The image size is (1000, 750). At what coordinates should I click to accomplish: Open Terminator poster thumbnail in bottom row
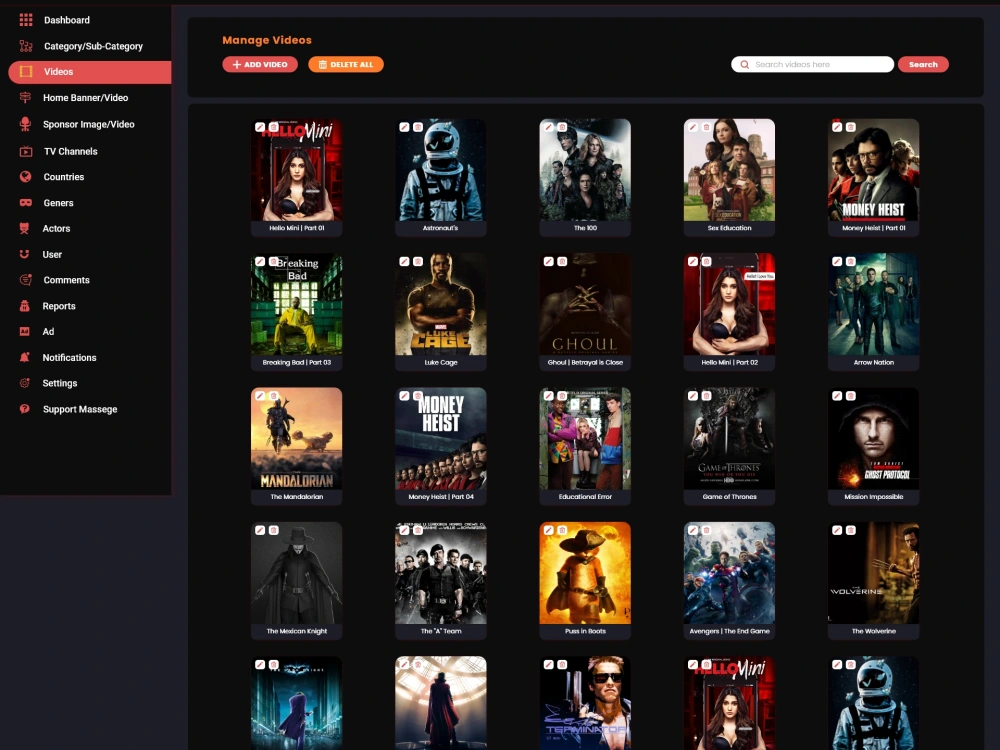coord(585,703)
